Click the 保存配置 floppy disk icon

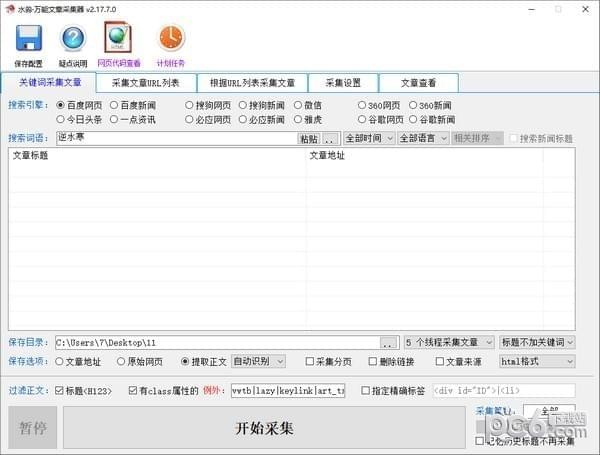tap(29, 38)
